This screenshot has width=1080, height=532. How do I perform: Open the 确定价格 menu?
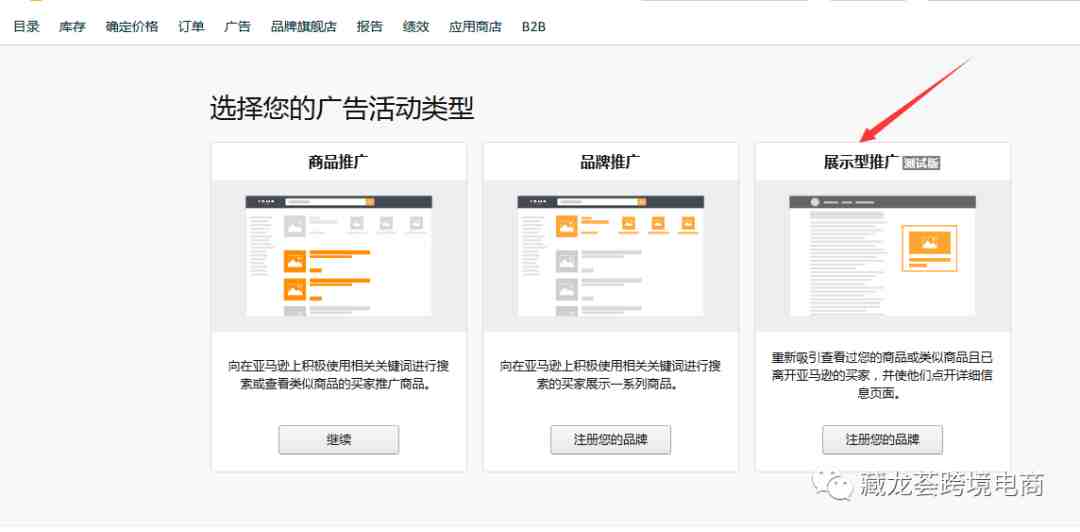tap(132, 27)
